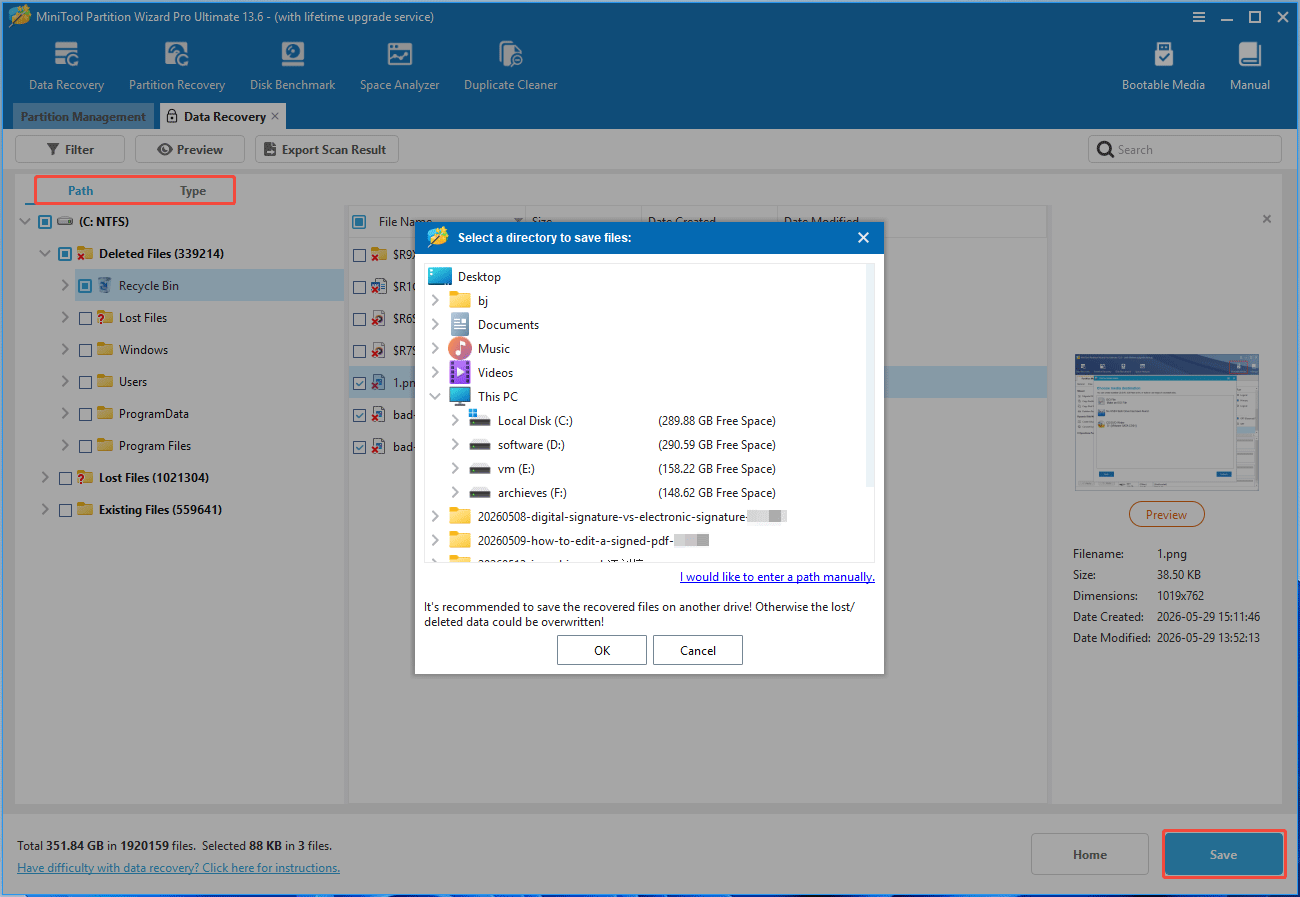Check the Existing Files (559641) checkbox
This screenshot has width=1300, height=897.
(65, 510)
